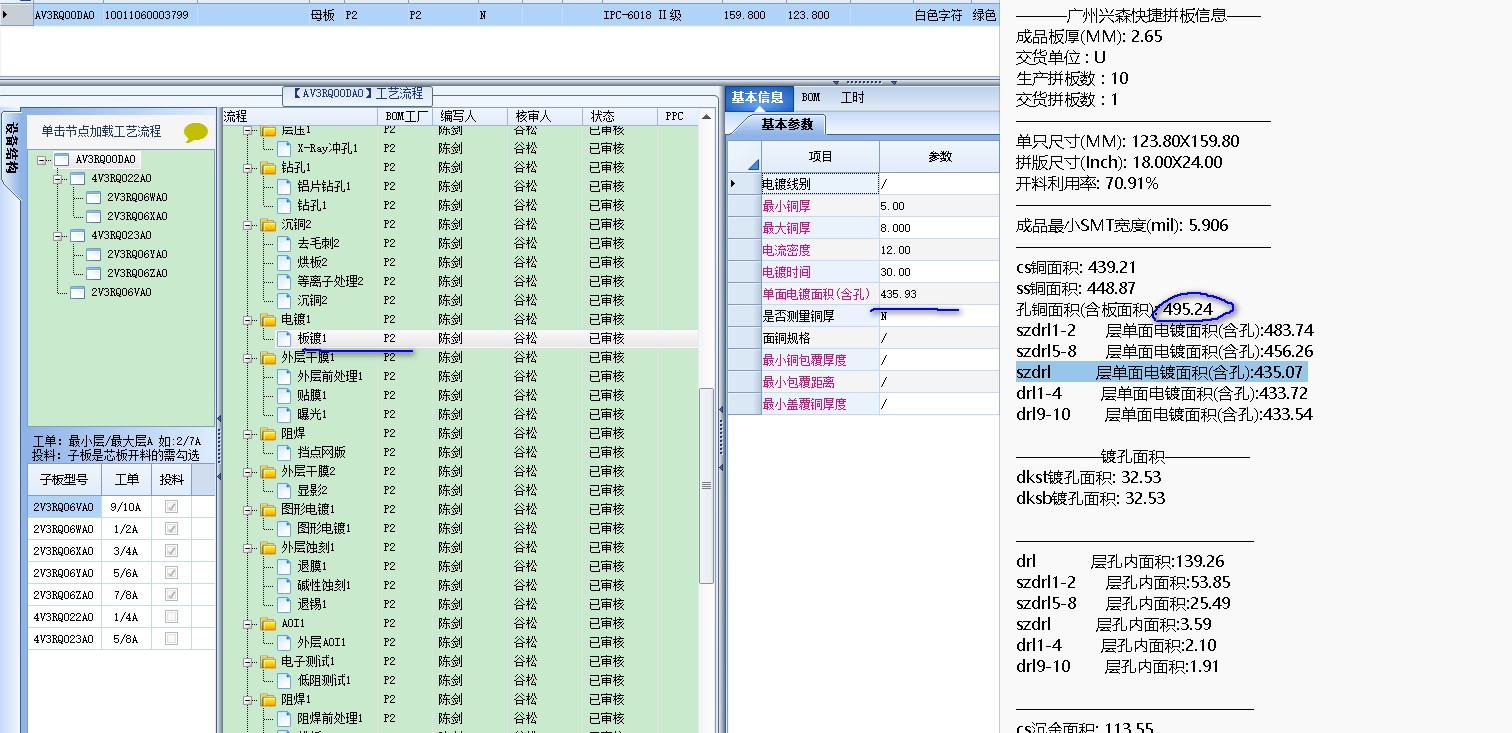Click the 编写人 column header
The height and width of the screenshot is (733, 1512).
(469, 117)
